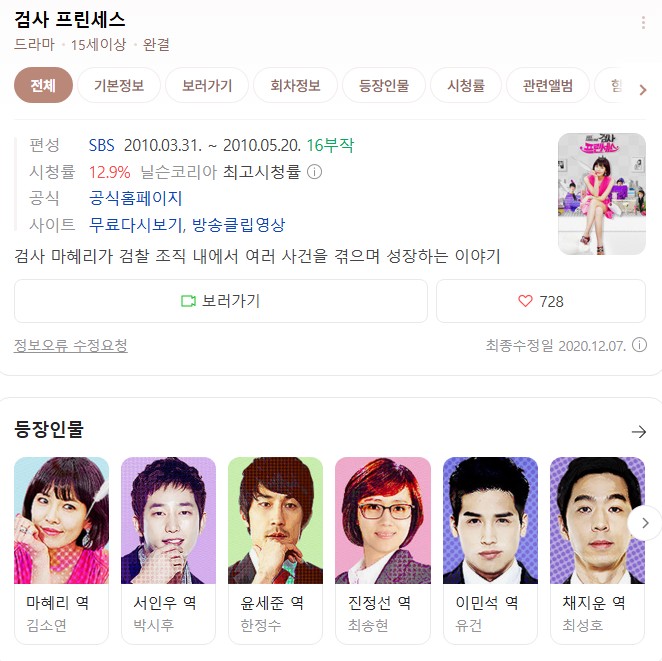Click the info icon beside 최고시청률

click(x=314, y=172)
